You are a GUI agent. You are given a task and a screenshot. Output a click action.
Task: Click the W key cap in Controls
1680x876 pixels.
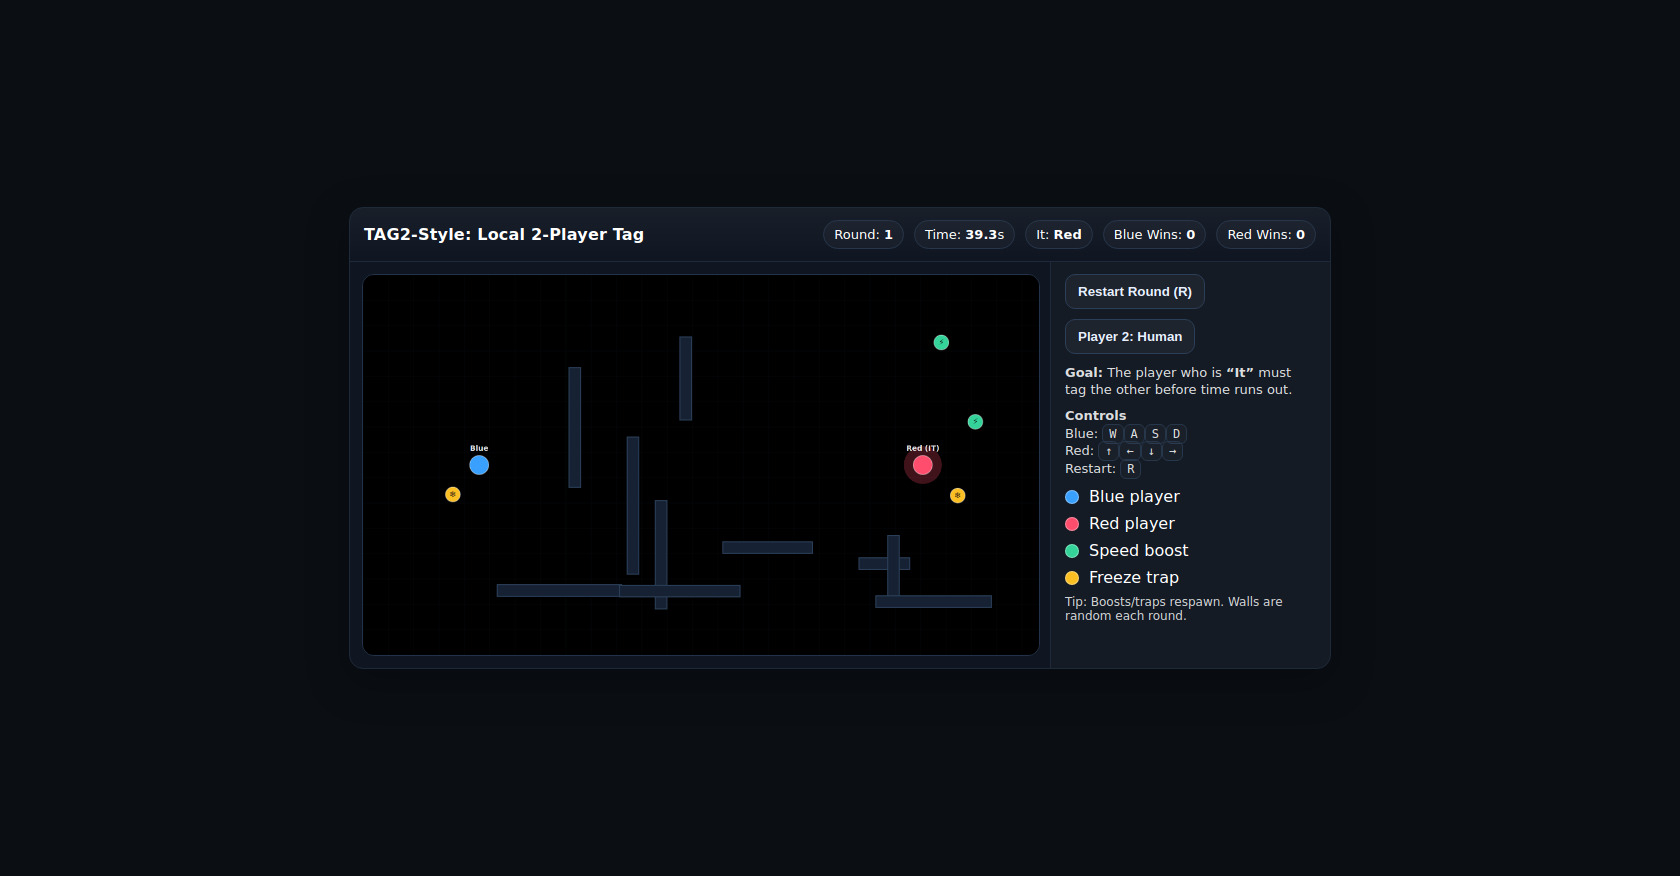tap(1112, 434)
